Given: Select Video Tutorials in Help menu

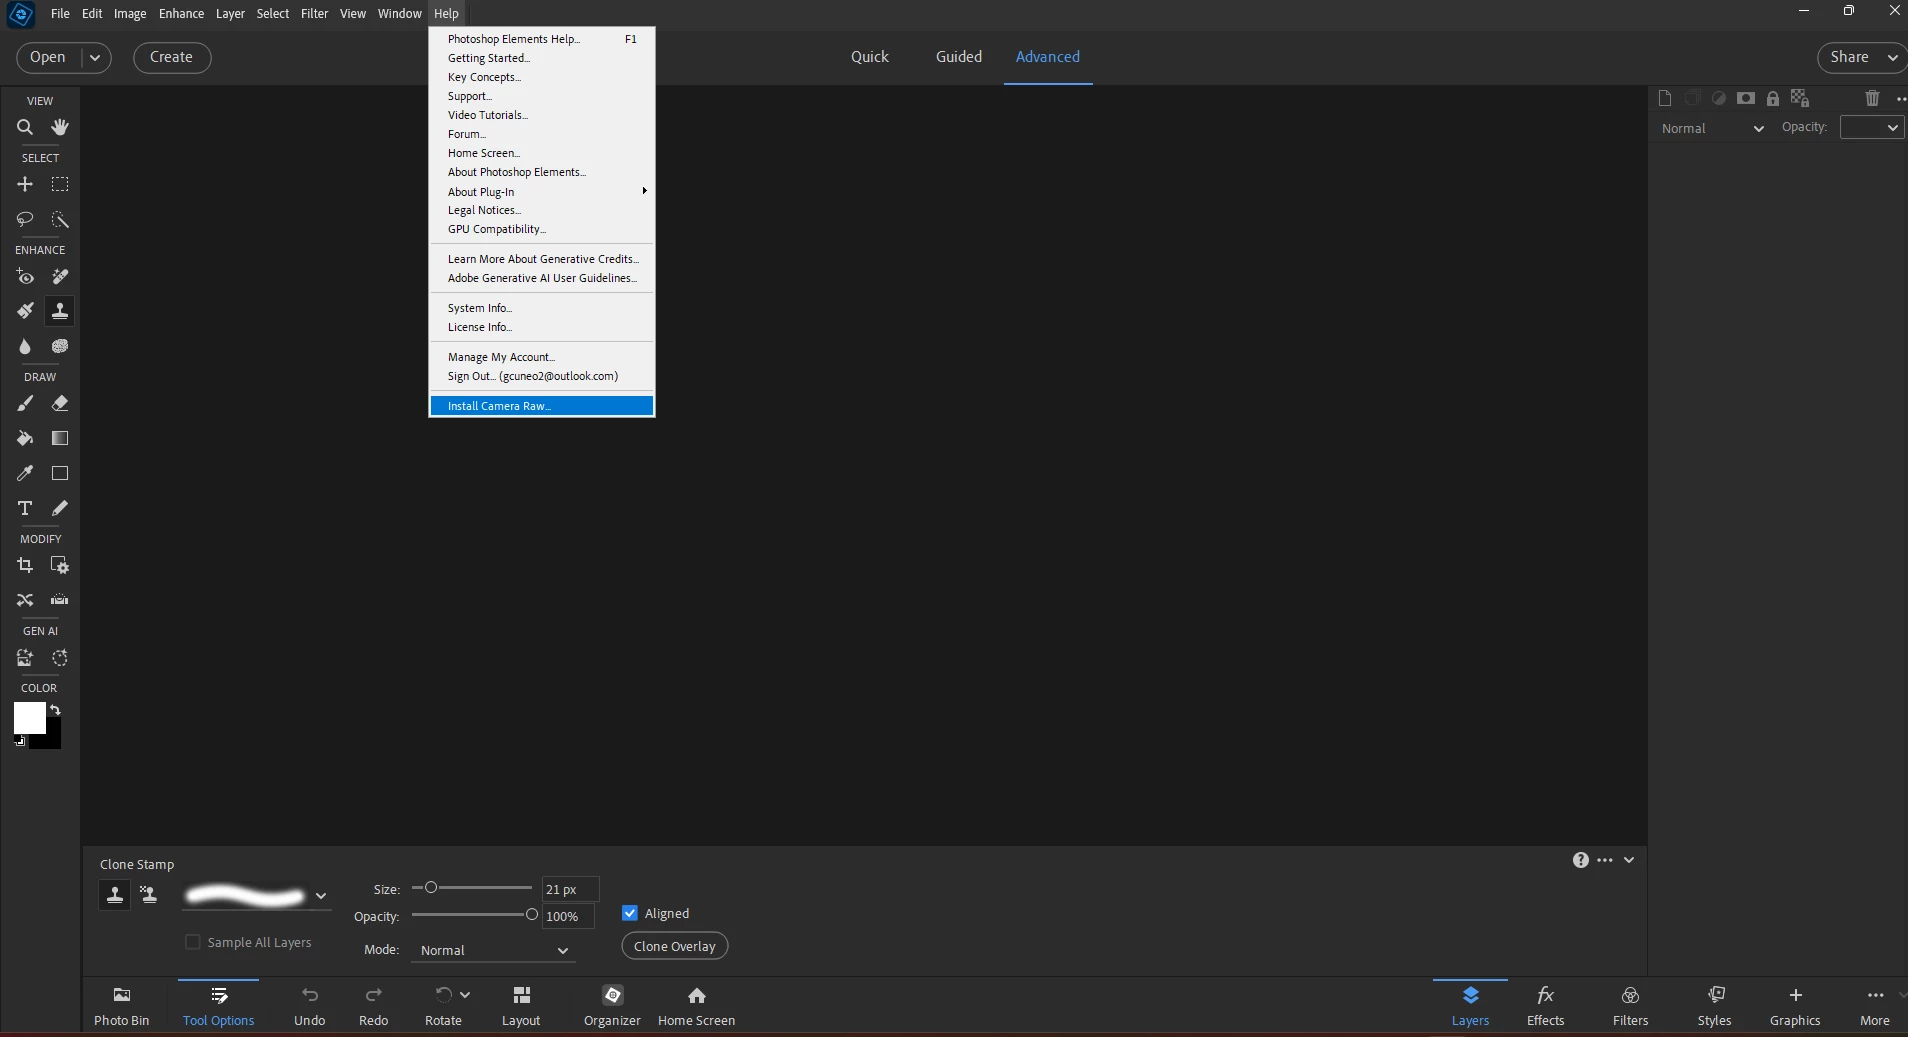Looking at the screenshot, I should click(x=542, y=115).
